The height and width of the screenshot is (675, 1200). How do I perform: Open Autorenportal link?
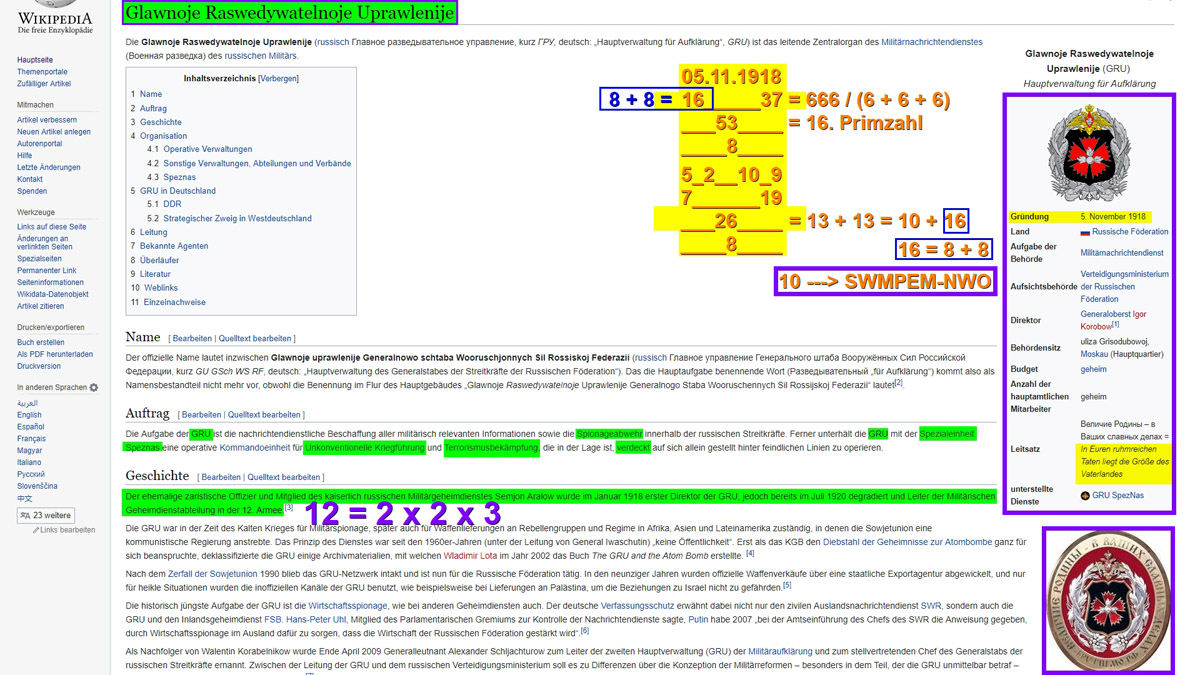pos(40,144)
